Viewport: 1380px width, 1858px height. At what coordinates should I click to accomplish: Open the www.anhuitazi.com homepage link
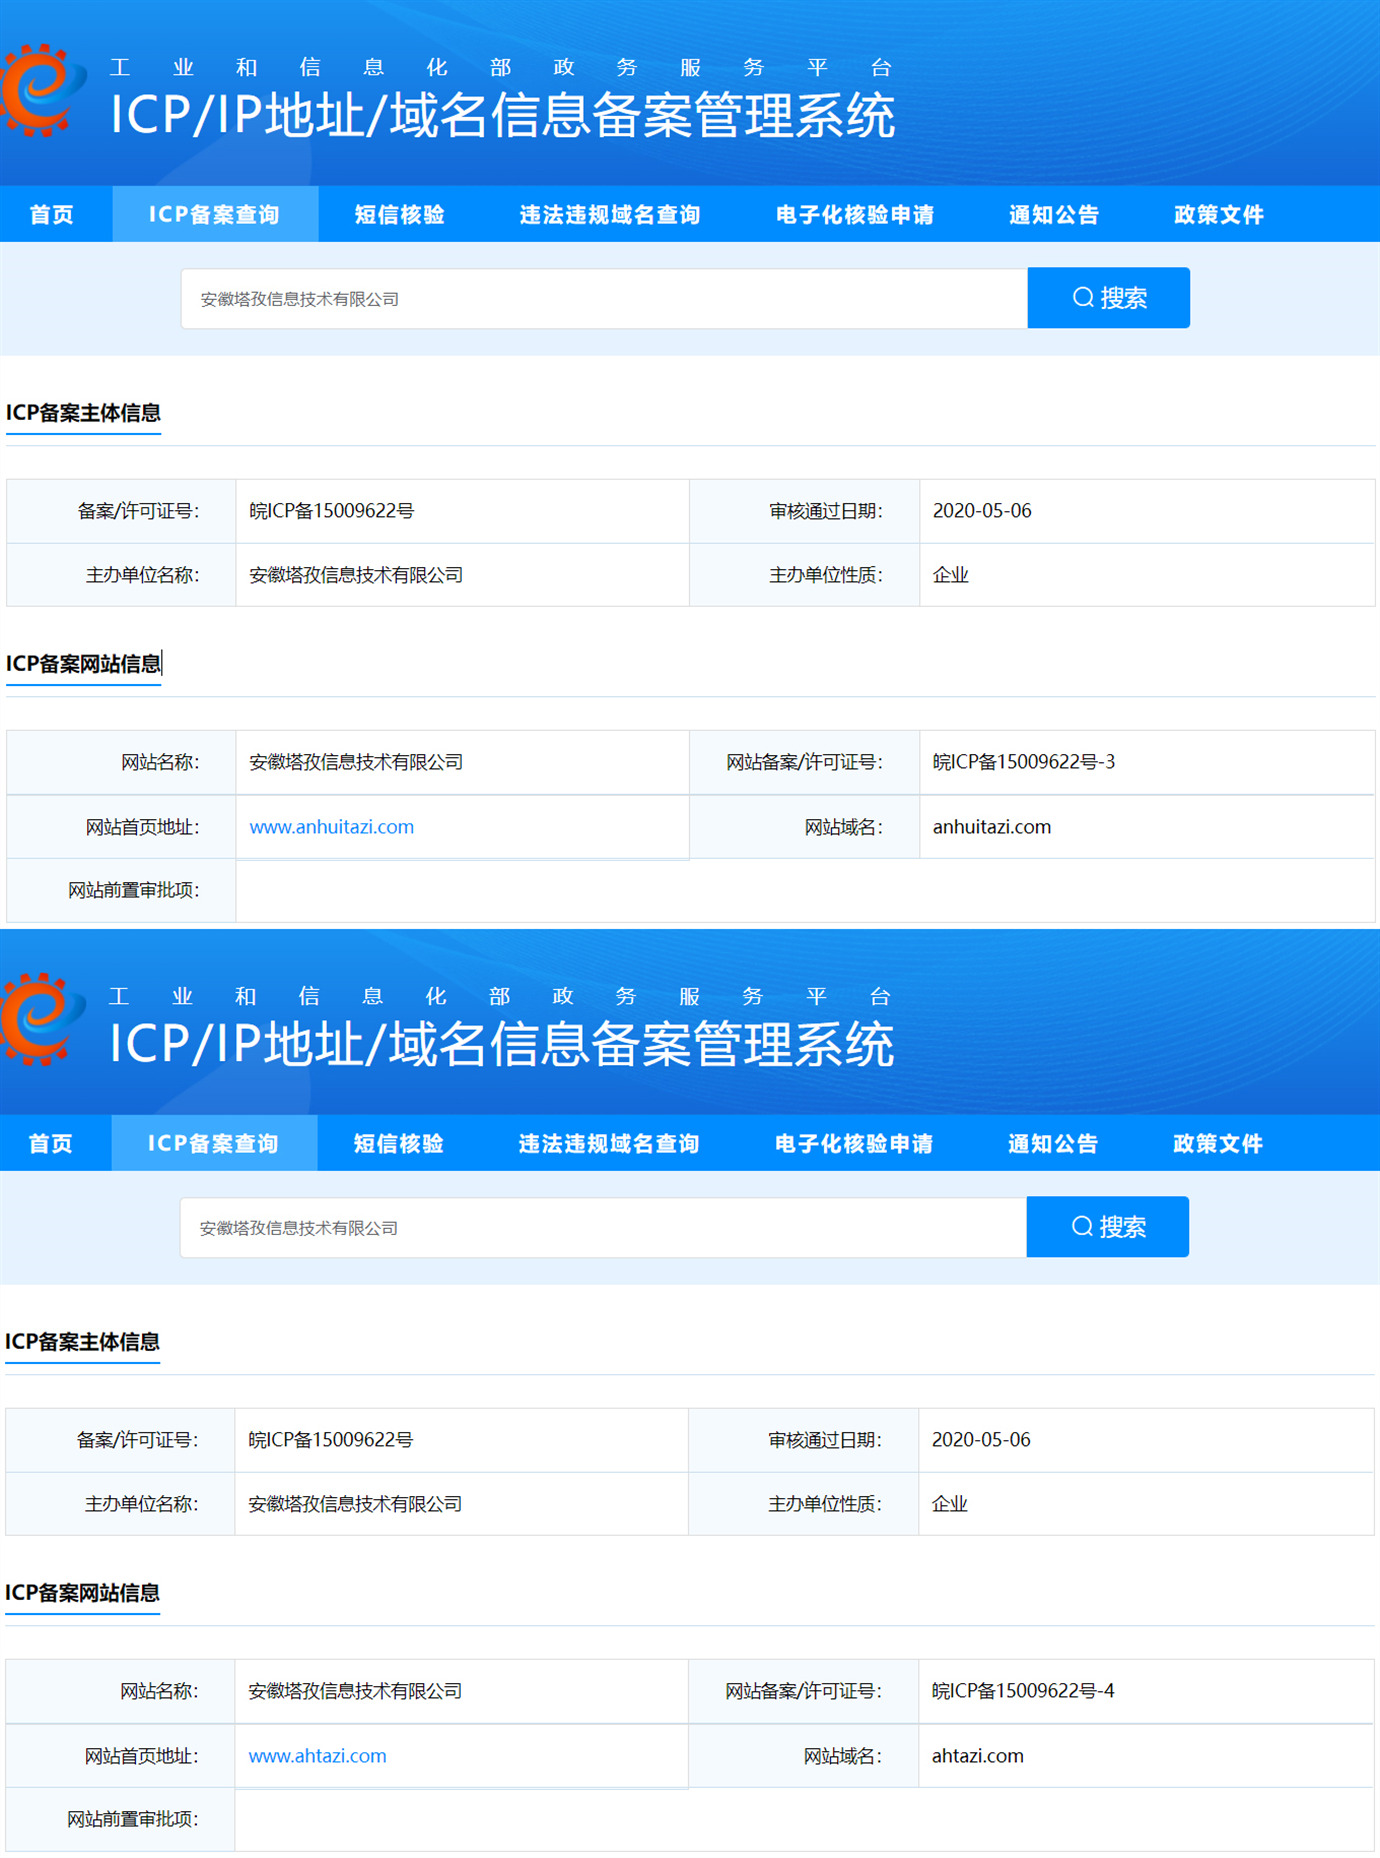click(x=331, y=827)
